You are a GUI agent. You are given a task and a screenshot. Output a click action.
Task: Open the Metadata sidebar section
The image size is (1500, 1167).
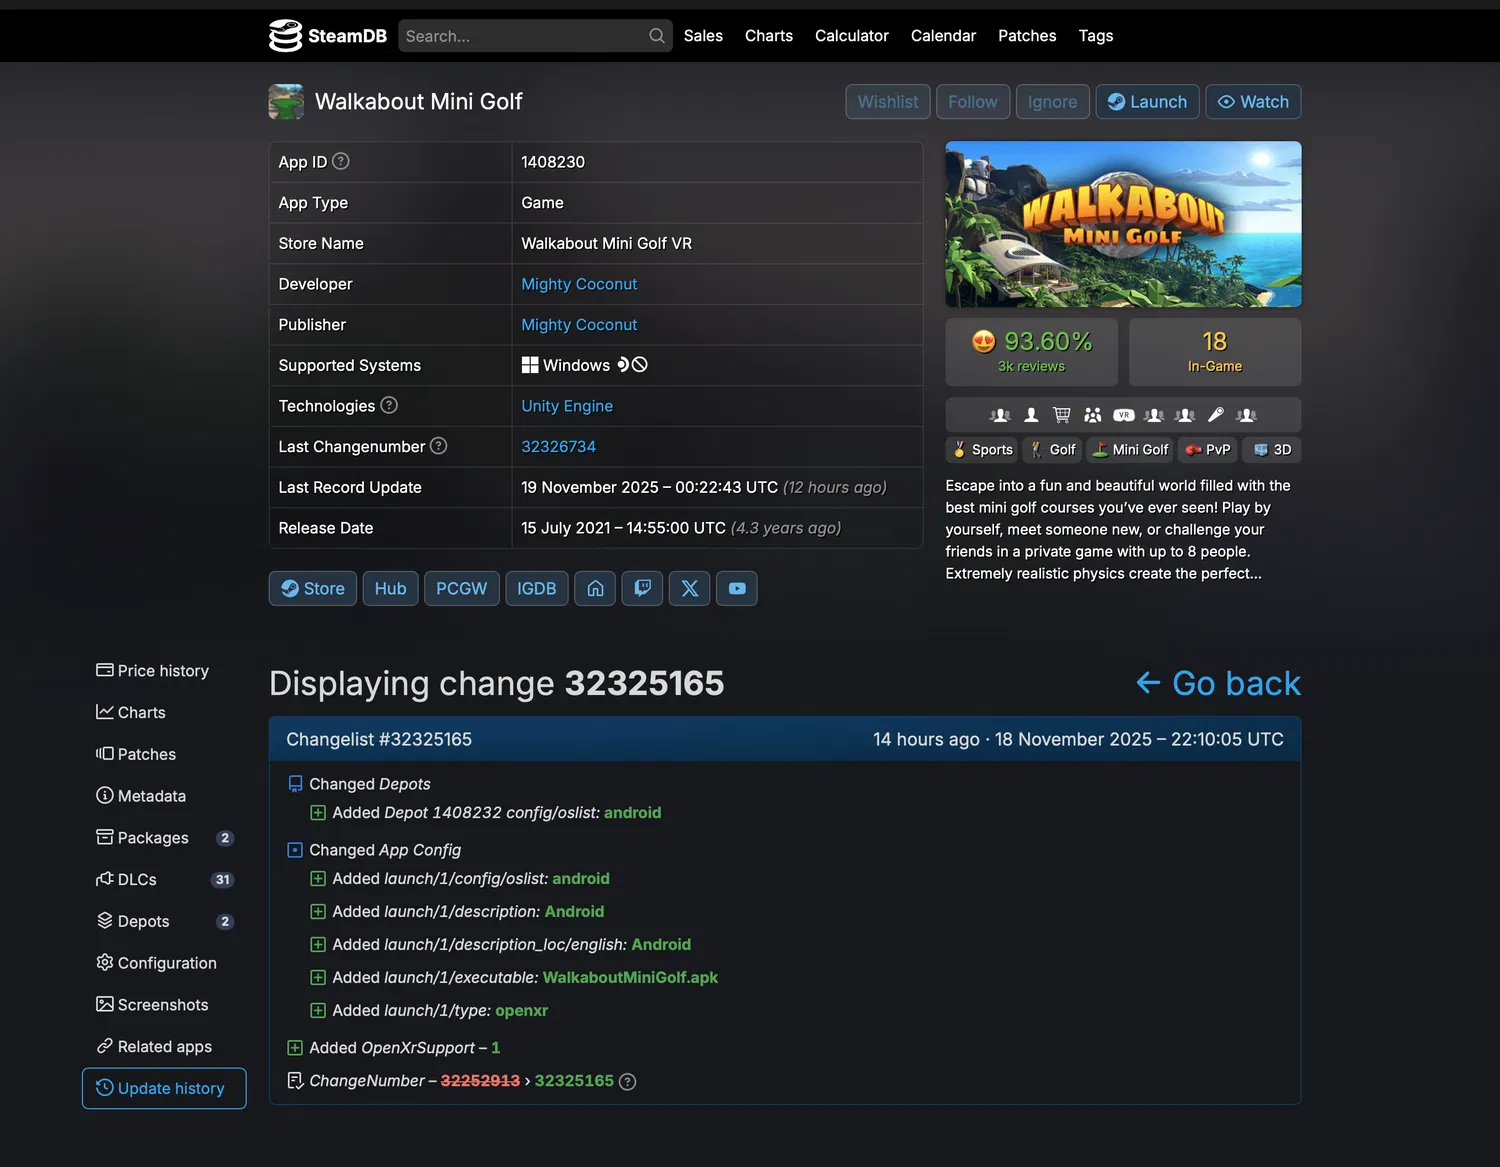[164, 796]
